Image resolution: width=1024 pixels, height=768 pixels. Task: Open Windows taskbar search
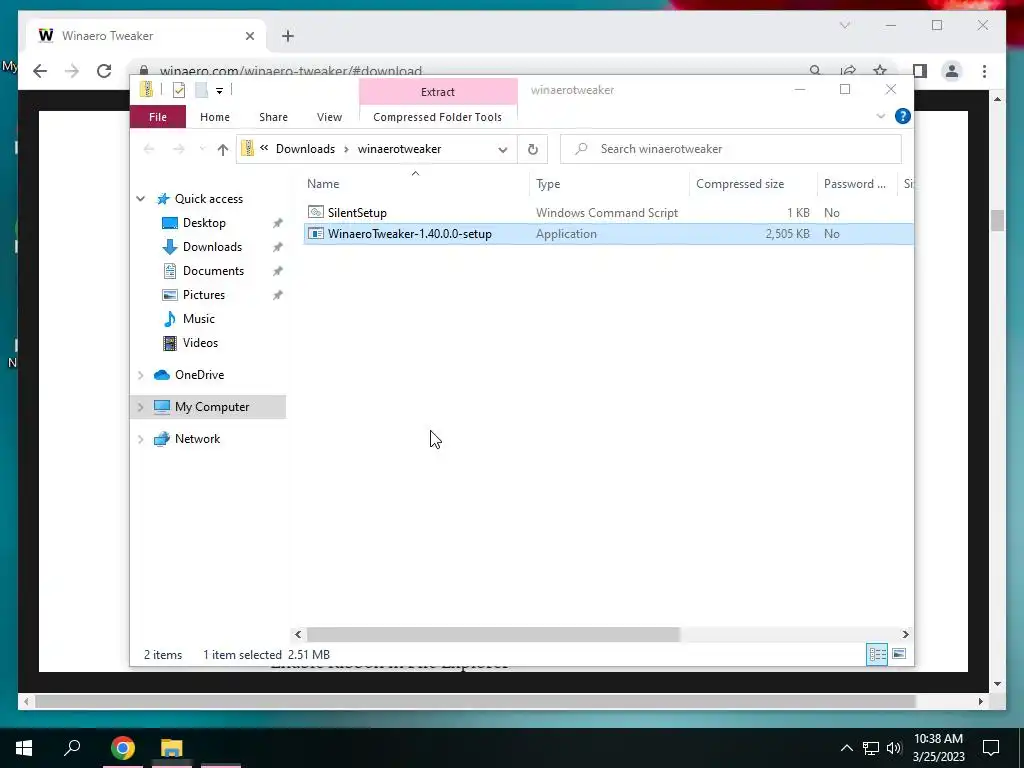point(72,748)
